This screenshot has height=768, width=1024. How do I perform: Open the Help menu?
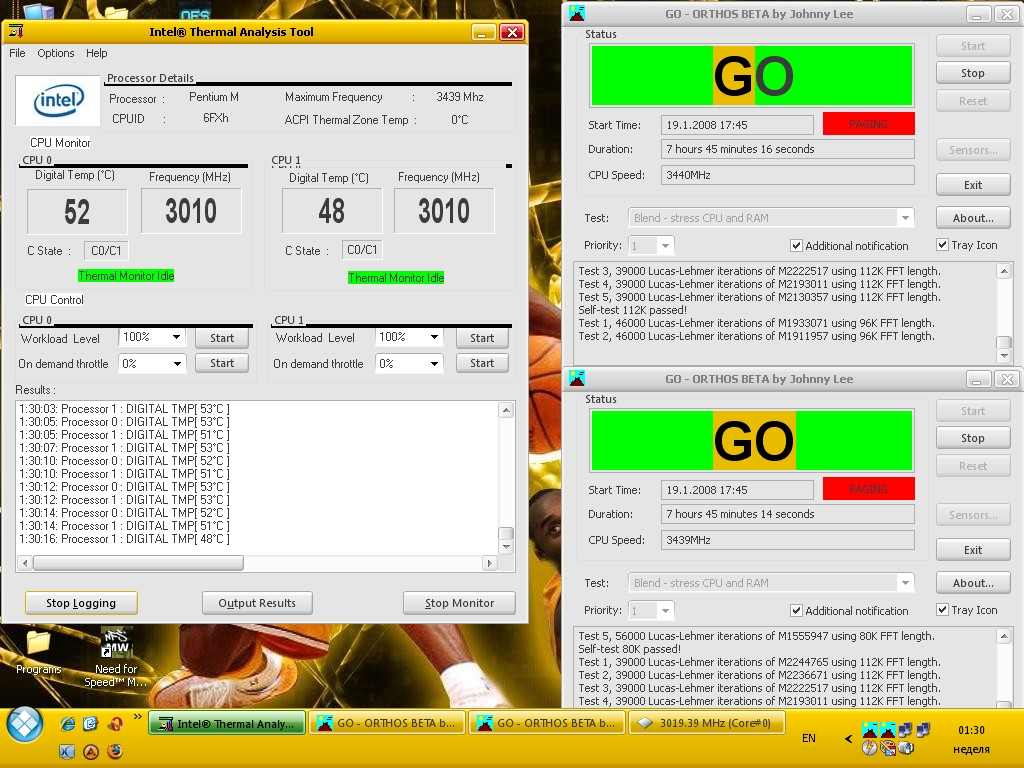point(97,53)
